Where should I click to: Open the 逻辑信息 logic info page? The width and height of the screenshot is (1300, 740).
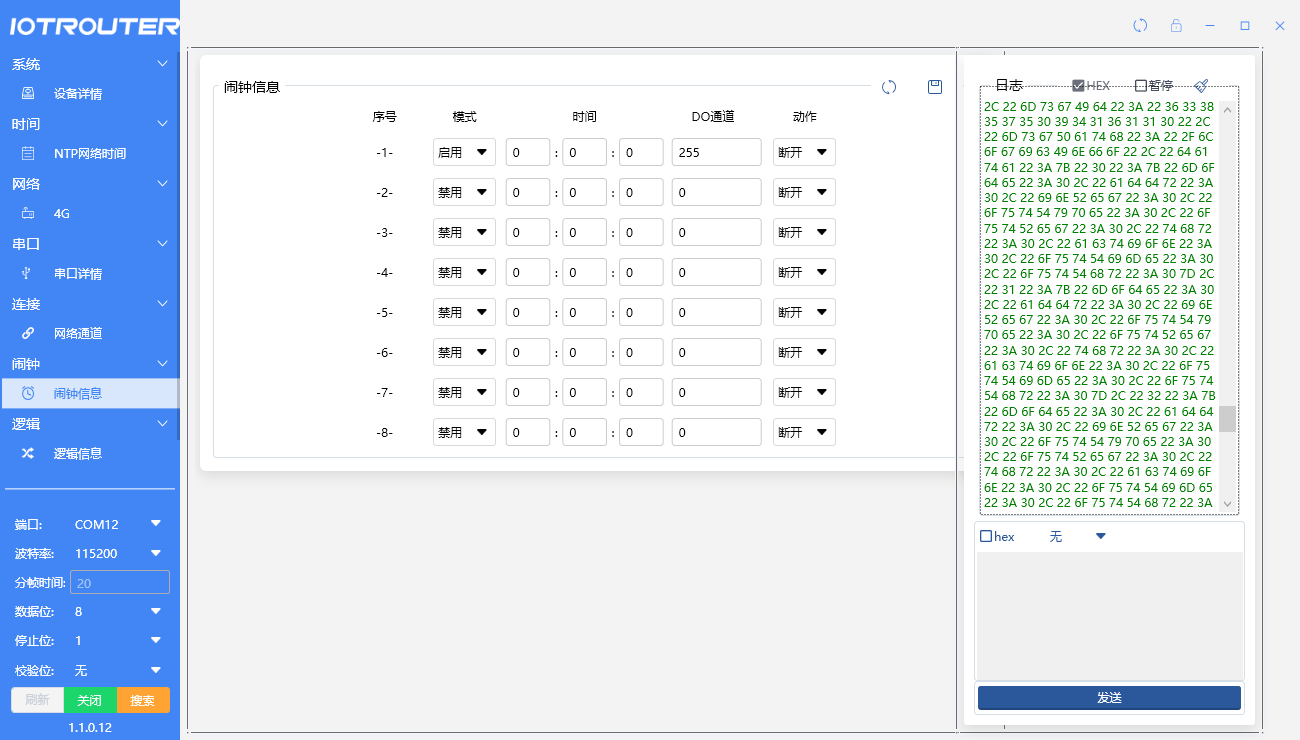(x=78, y=453)
